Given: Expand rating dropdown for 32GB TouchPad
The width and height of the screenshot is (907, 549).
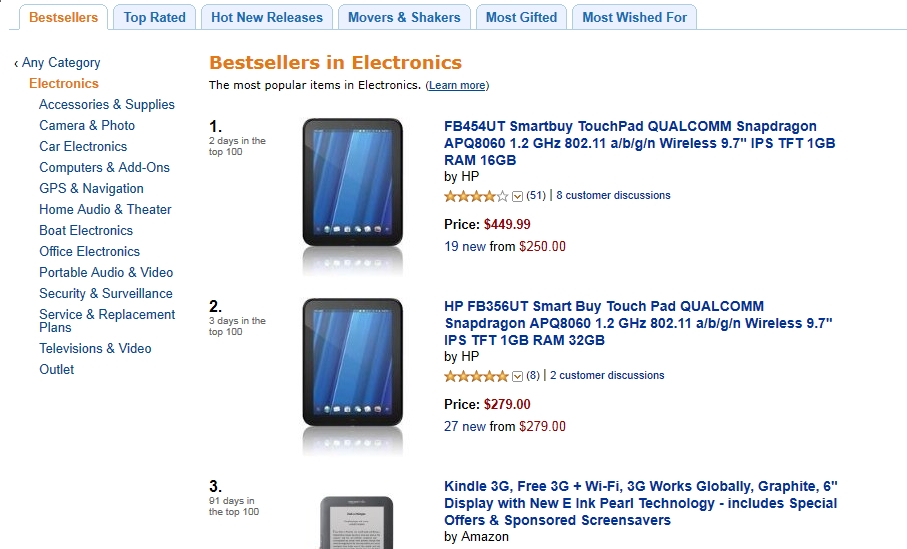Looking at the screenshot, I should coord(517,376).
